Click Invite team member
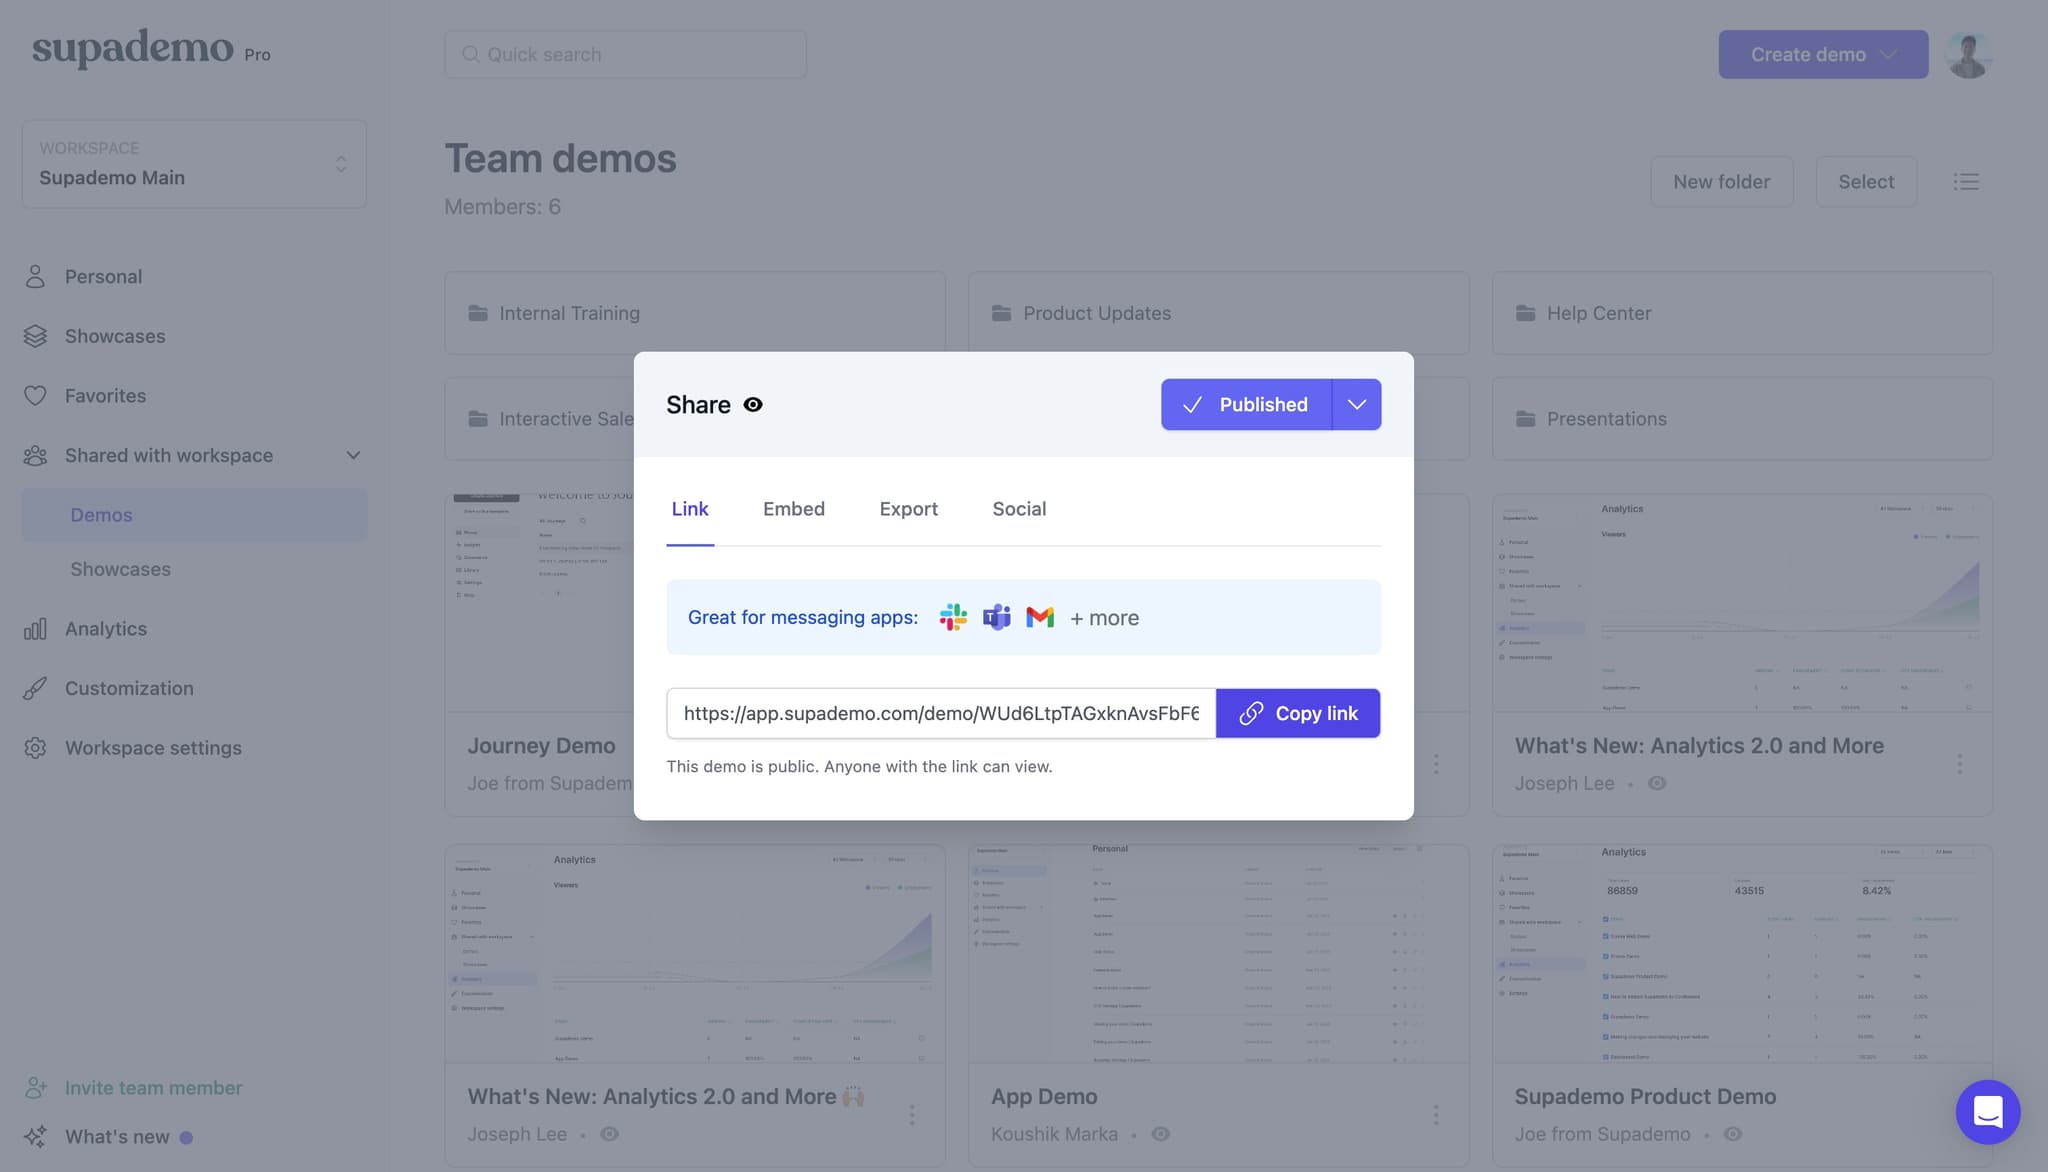 point(152,1087)
